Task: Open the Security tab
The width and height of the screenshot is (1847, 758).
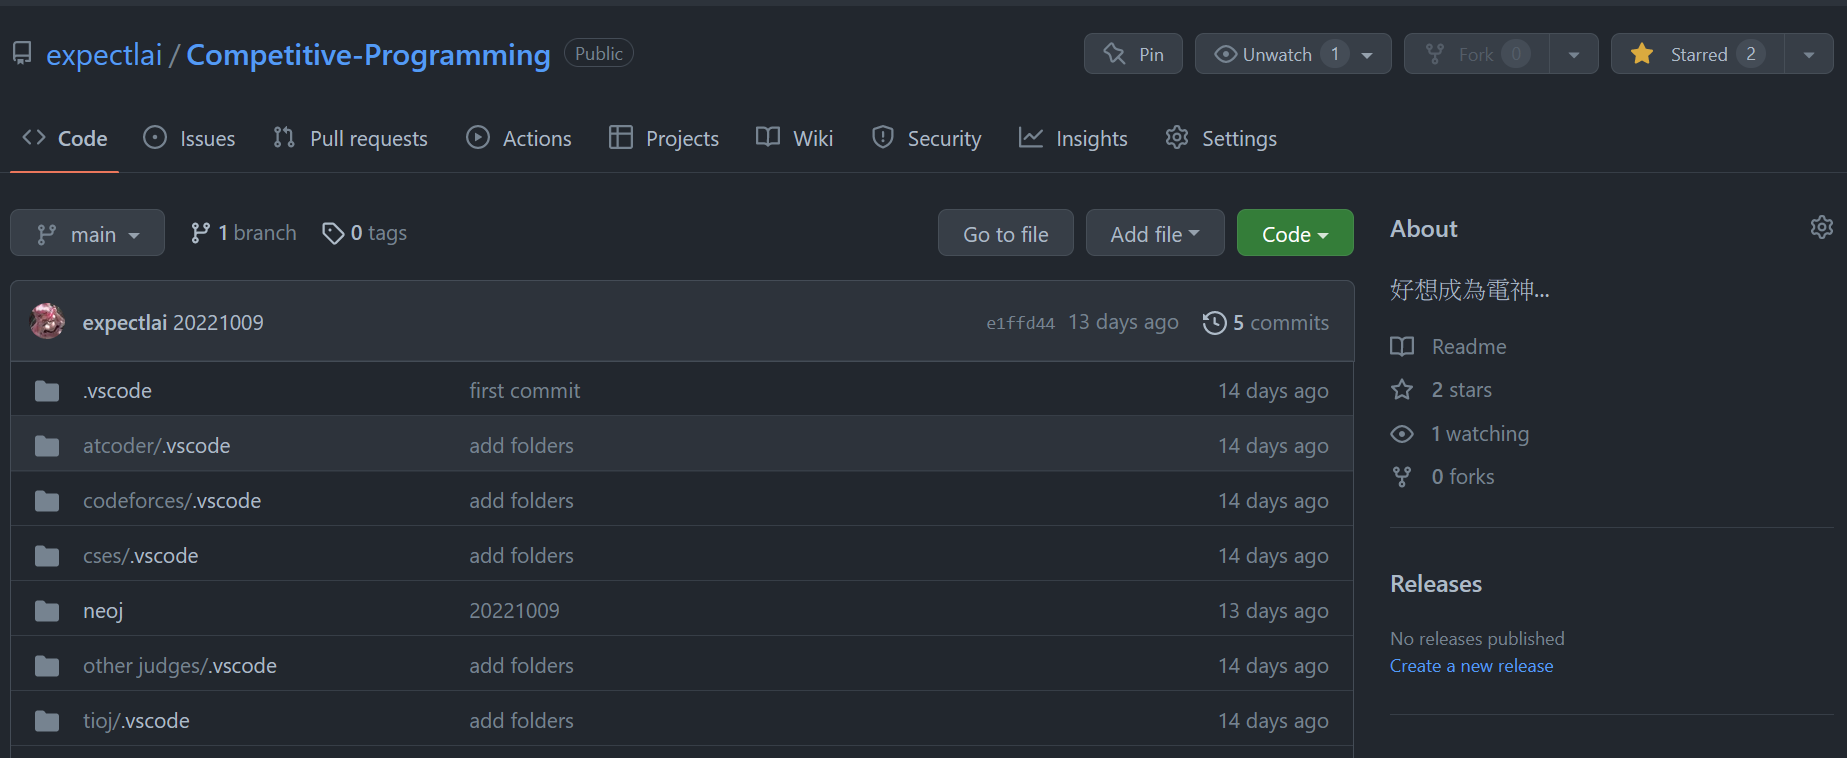Action: click(x=926, y=138)
